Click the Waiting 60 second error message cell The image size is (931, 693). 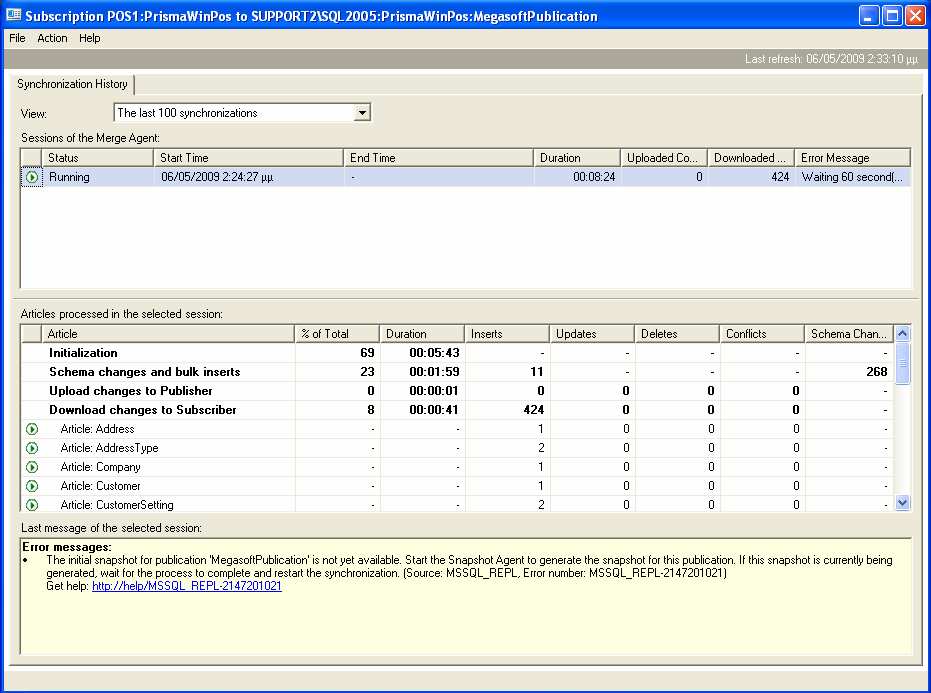852,177
